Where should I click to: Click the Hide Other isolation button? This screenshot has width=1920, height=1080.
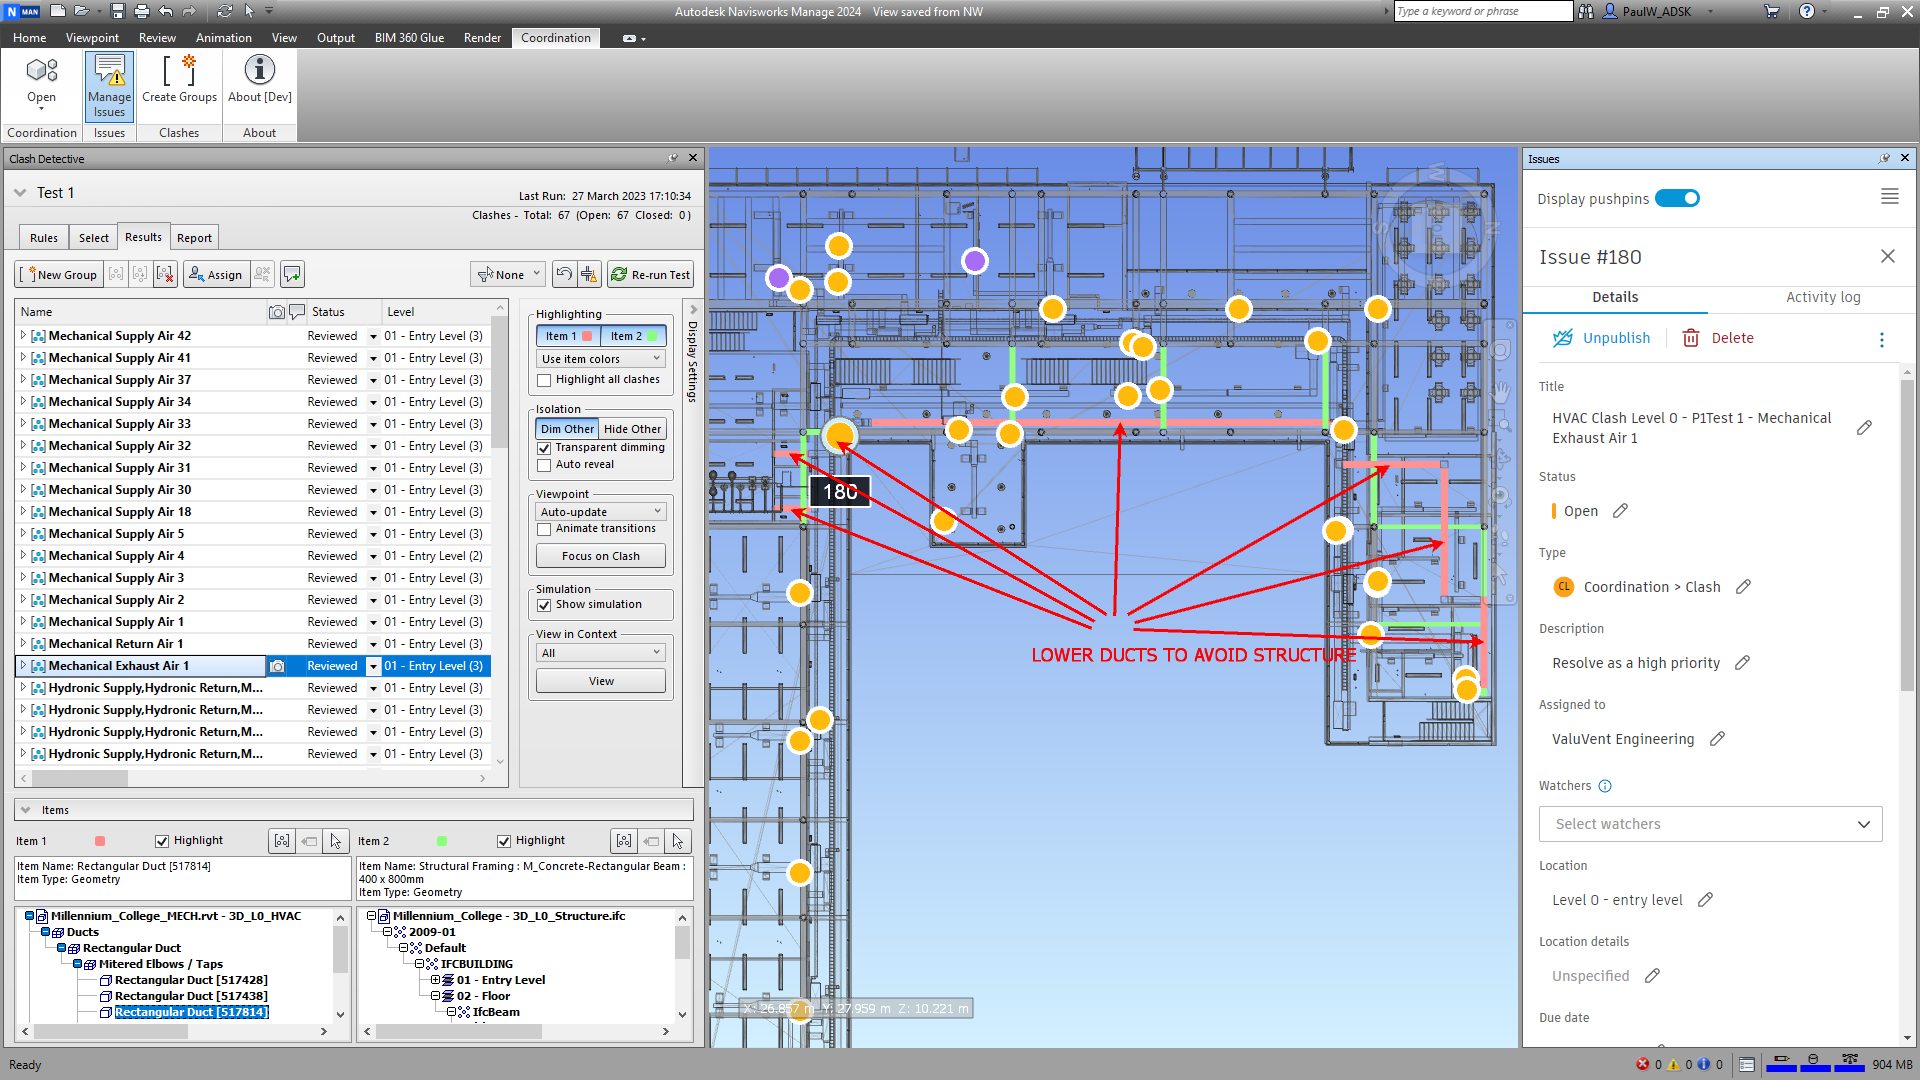pyautogui.click(x=632, y=429)
